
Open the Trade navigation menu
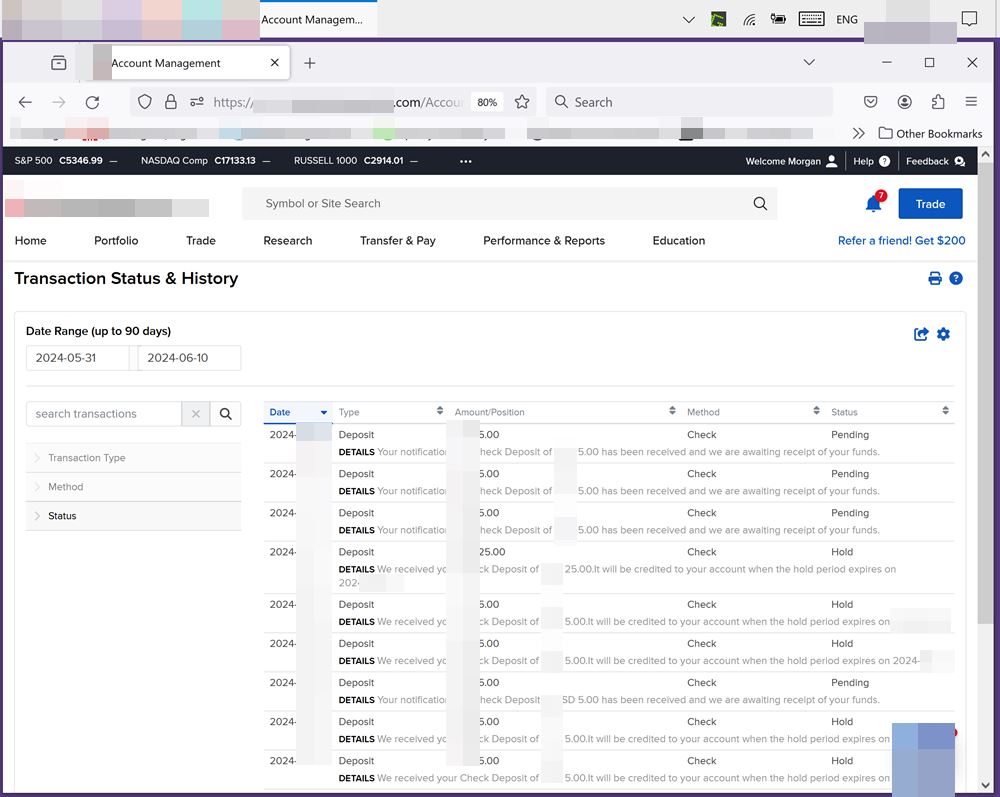201,240
